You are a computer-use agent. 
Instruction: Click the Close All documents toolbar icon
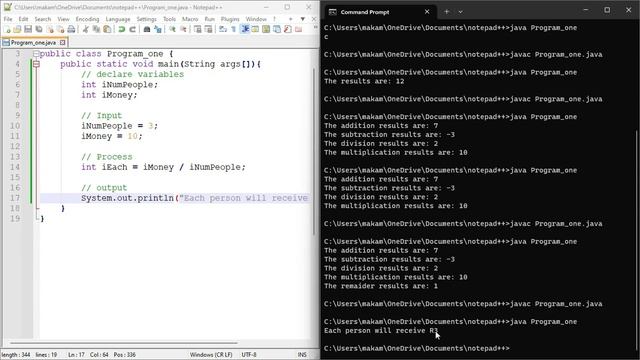(x=60, y=29)
